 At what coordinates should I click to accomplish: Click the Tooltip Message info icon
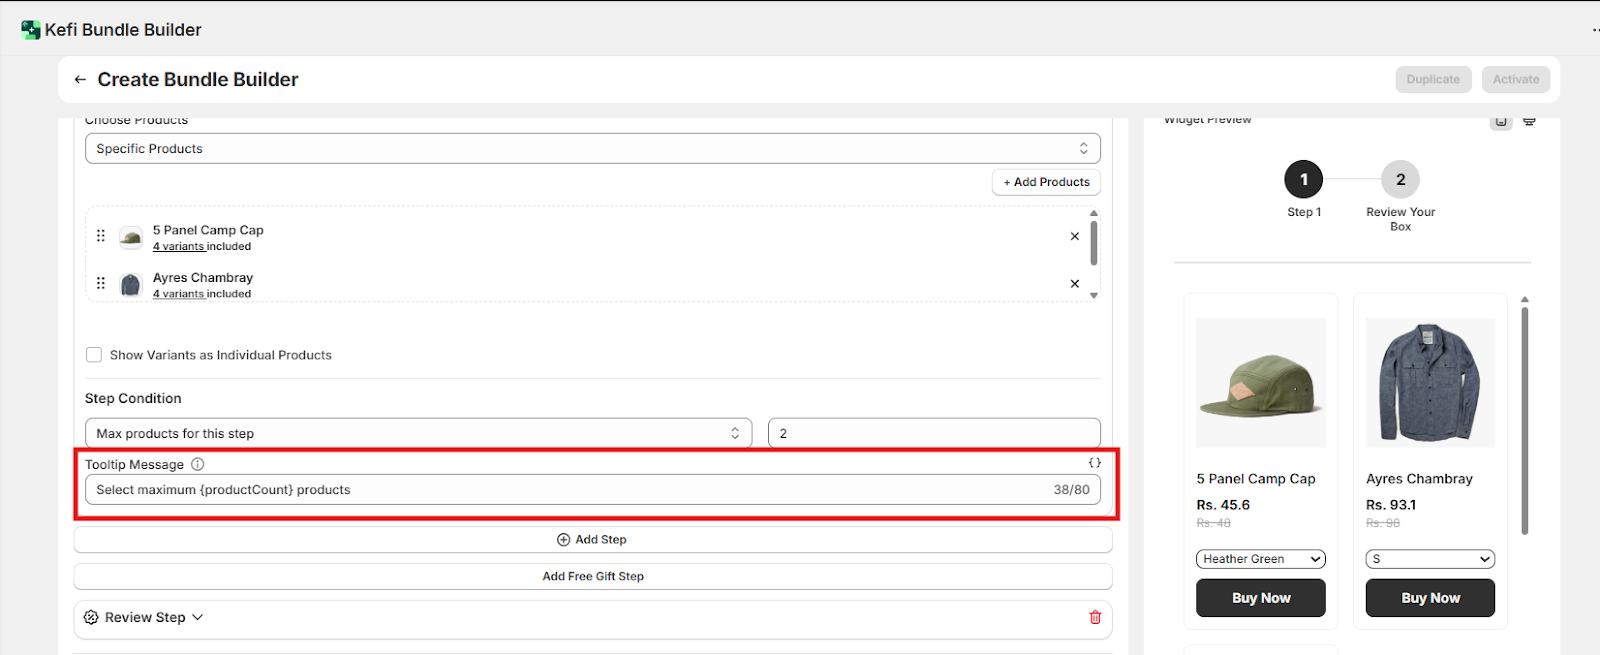pos(198,464)
